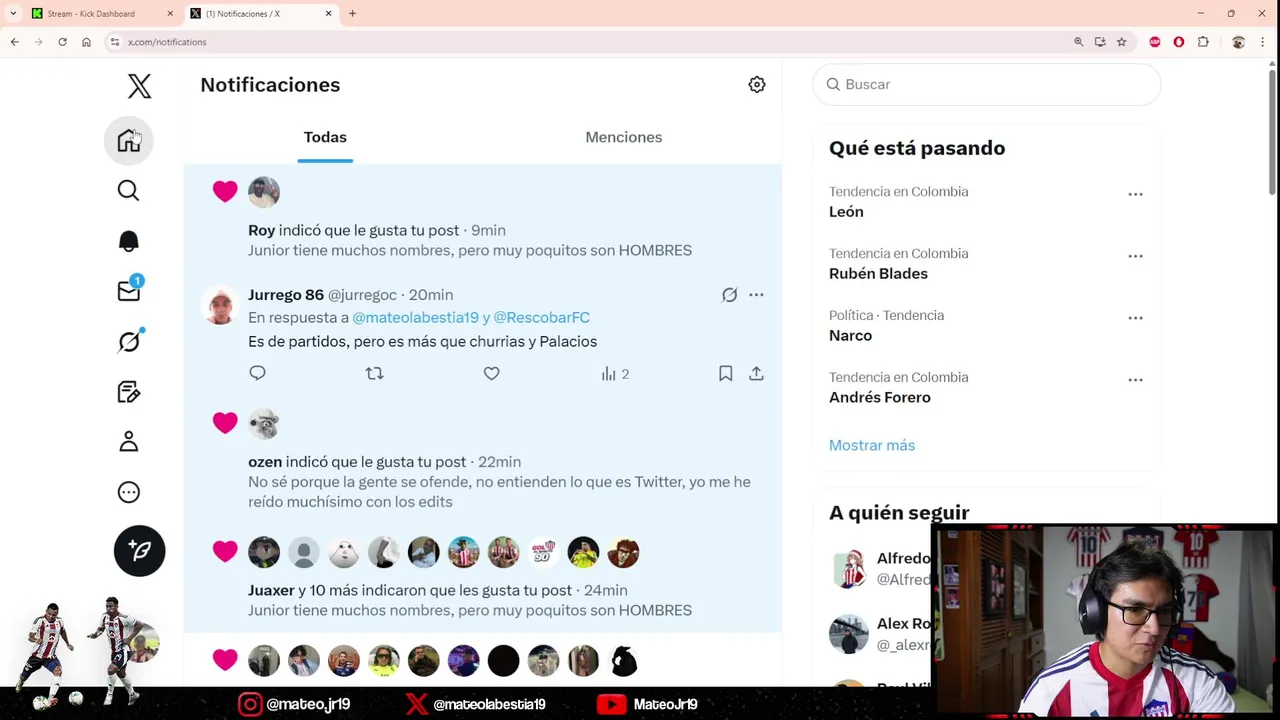Open options for Andrés Forero trend
This screenshot has height=720, width=1280.
point(1135,380)
